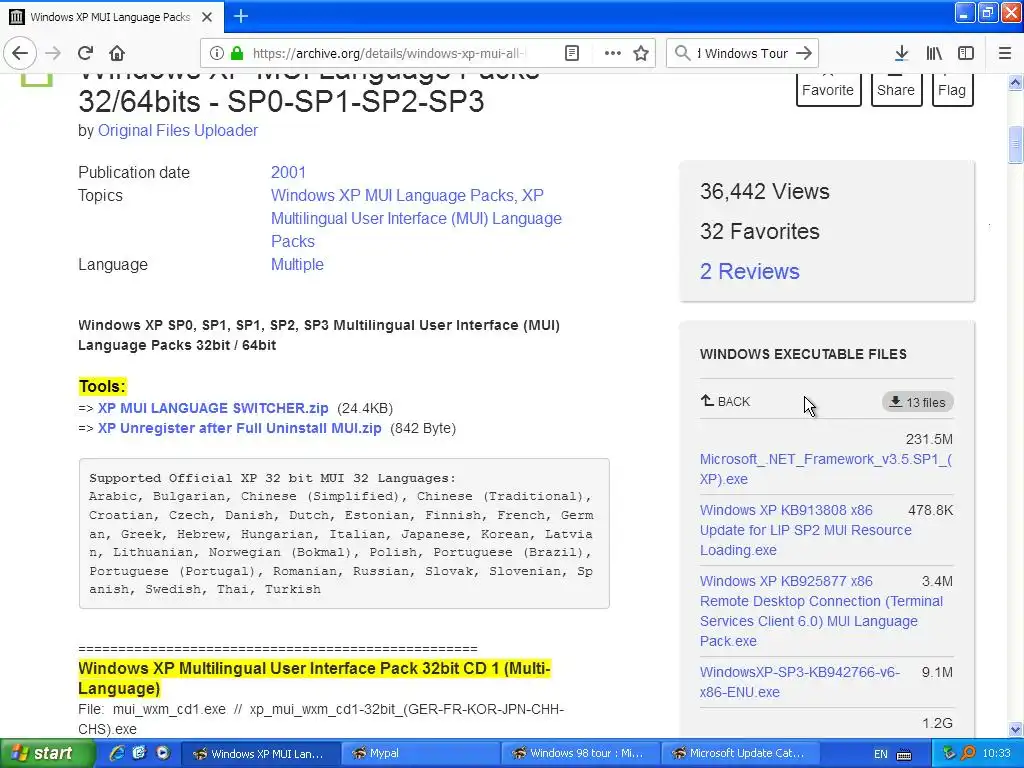Image resolution: width=1024 pixels, height=768 pixels.
Task: Open the 2001 publication date link
Action: (x=288, y=172)
